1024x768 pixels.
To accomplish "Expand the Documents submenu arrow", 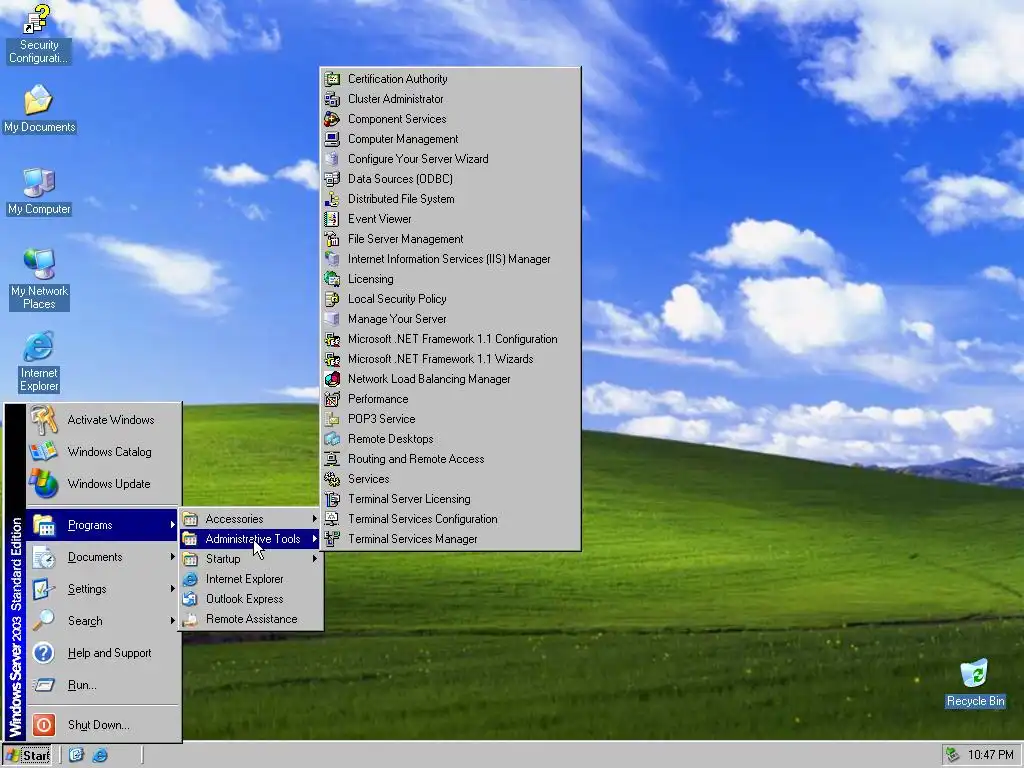I will point(172,557).
